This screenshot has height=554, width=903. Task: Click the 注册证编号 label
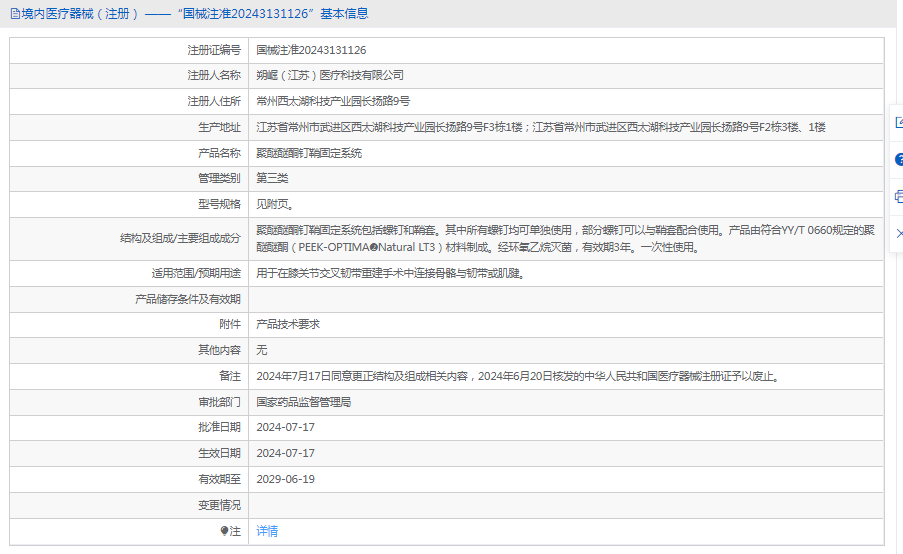[x=214, y=50]
